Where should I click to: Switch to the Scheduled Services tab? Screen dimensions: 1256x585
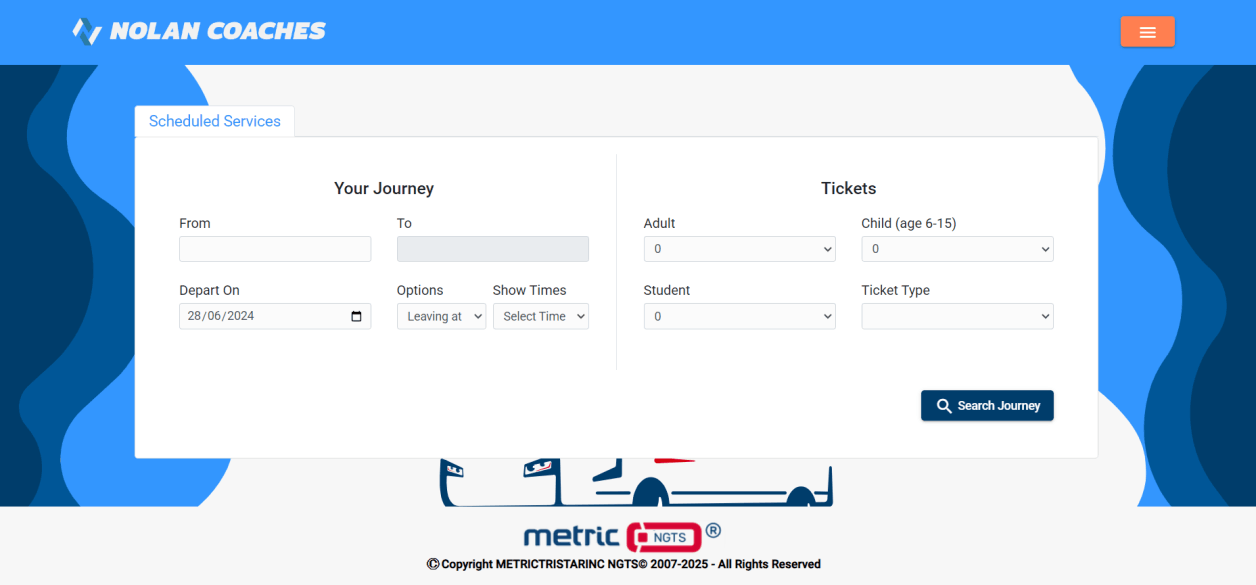[214, 121]
